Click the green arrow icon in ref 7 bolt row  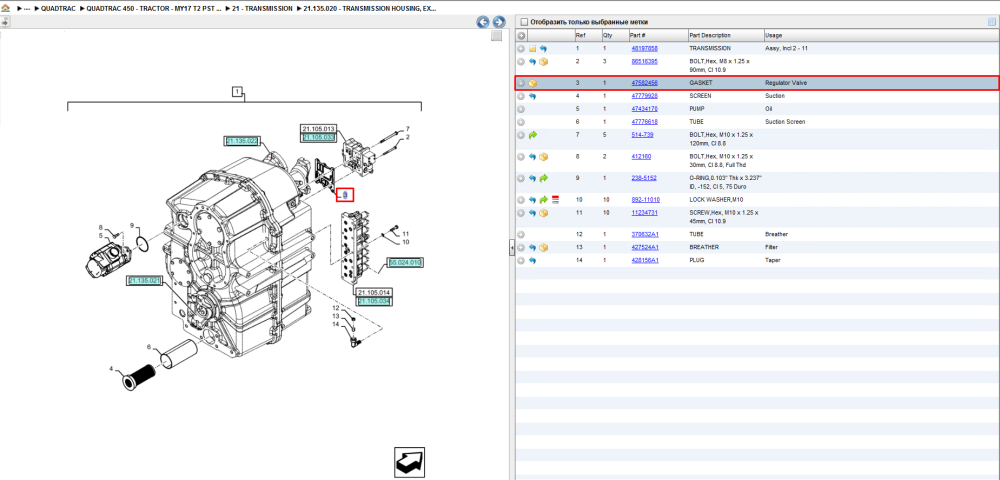(533, 135)
